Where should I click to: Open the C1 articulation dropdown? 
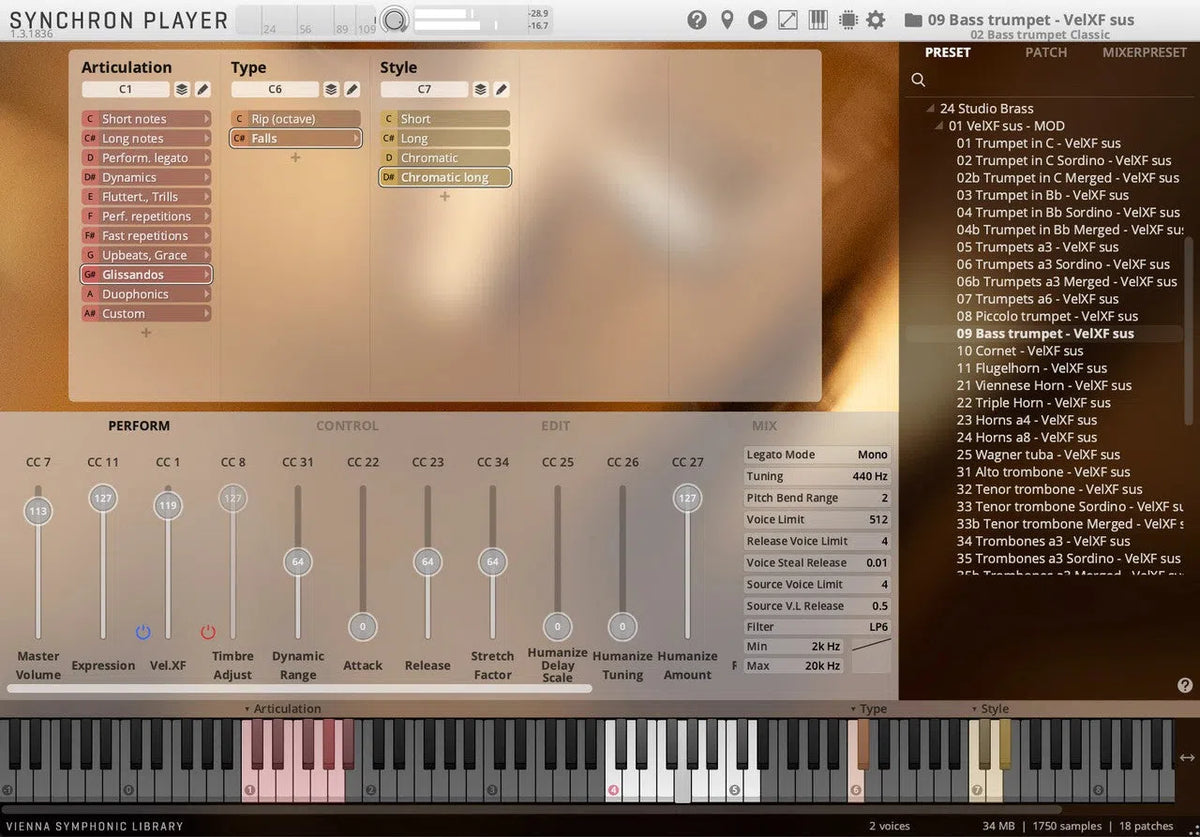[125, 89]
